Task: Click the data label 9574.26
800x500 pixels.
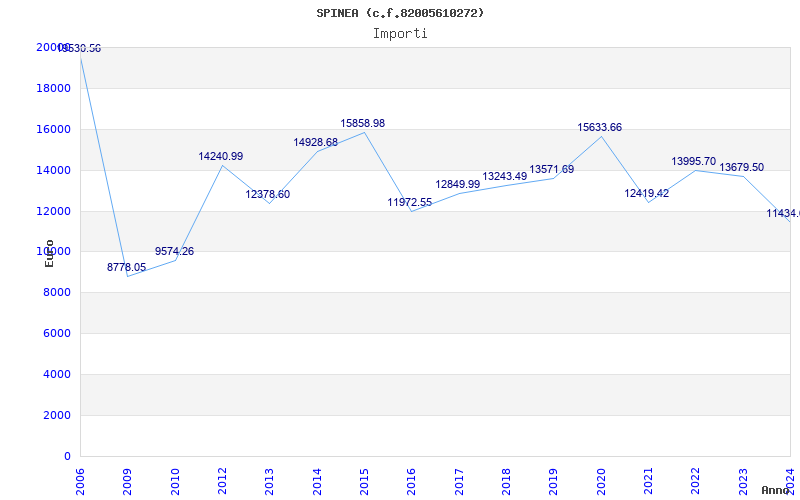Action: [x=174, y=251]
